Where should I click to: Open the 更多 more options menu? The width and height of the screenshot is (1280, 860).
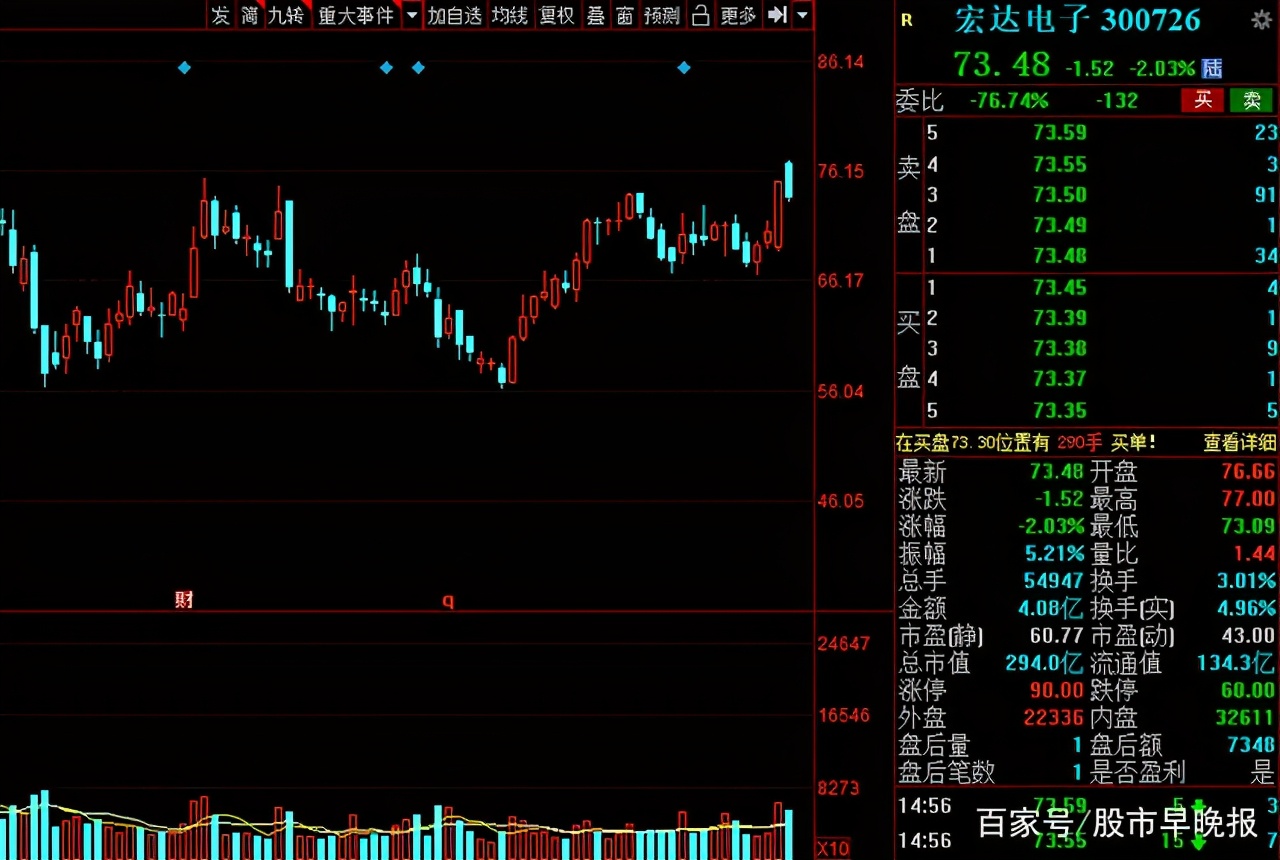[738, 15]
